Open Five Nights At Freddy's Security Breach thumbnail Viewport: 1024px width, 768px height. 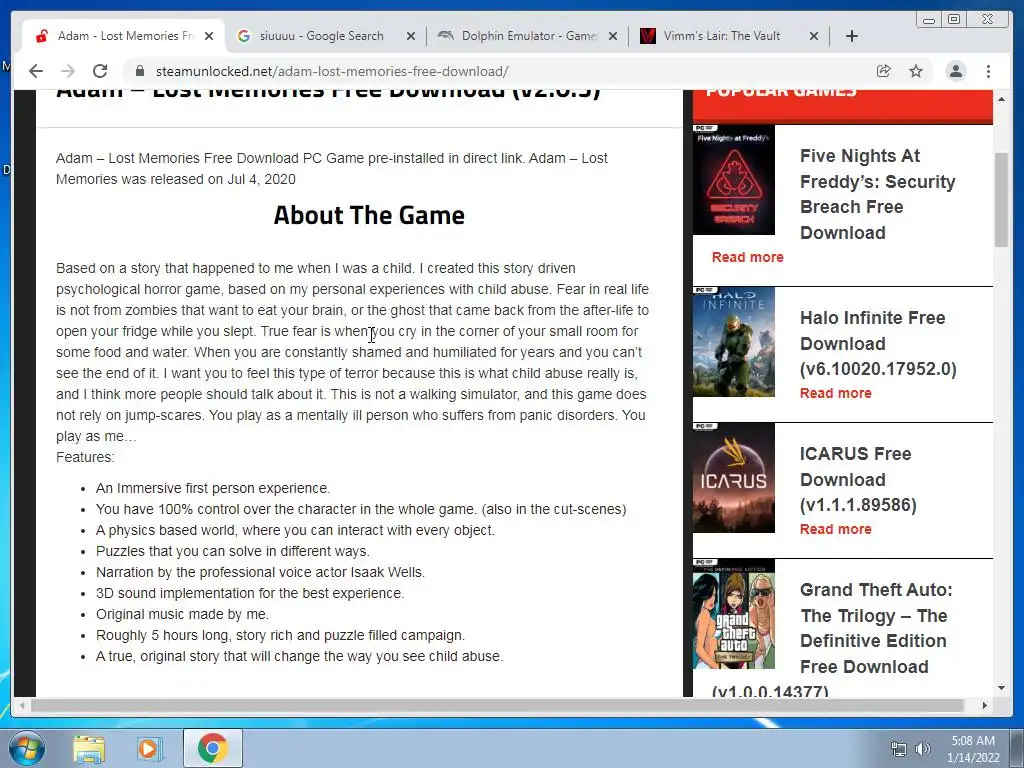pyautogui.click(x=733, y=180)
